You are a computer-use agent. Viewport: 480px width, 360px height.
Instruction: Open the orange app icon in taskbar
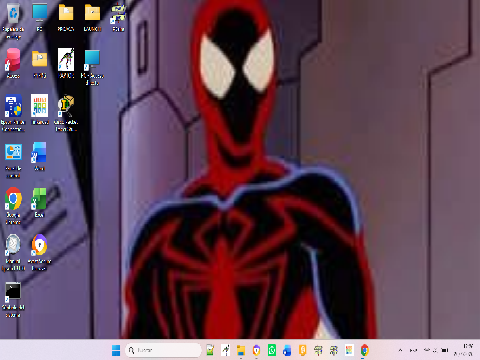coord(303,350)
